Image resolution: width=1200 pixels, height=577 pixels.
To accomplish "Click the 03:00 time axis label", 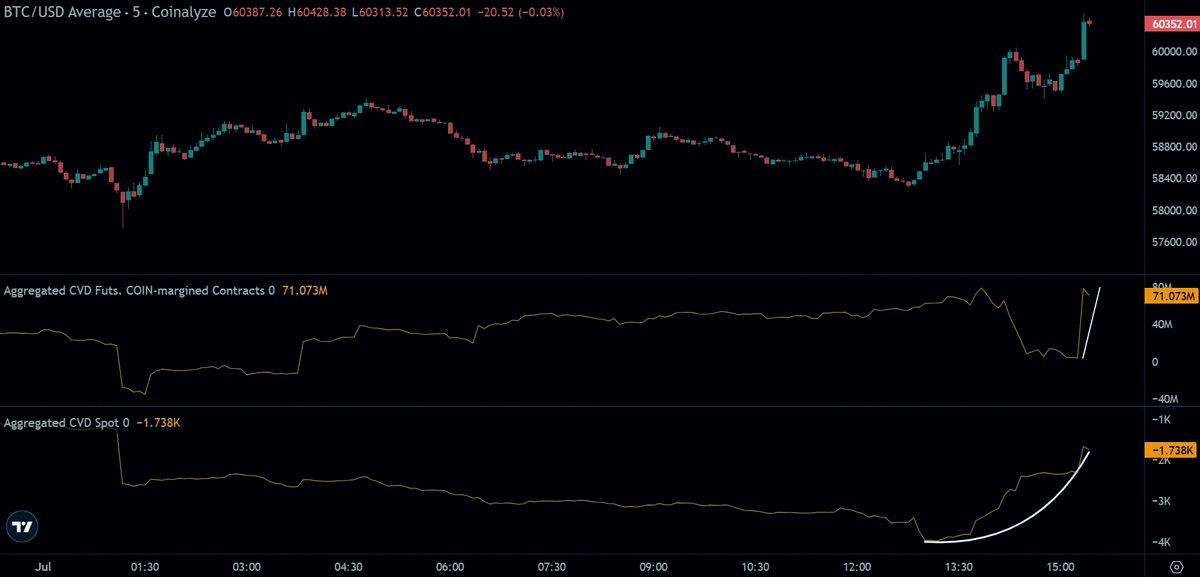I will coord(246,566).
